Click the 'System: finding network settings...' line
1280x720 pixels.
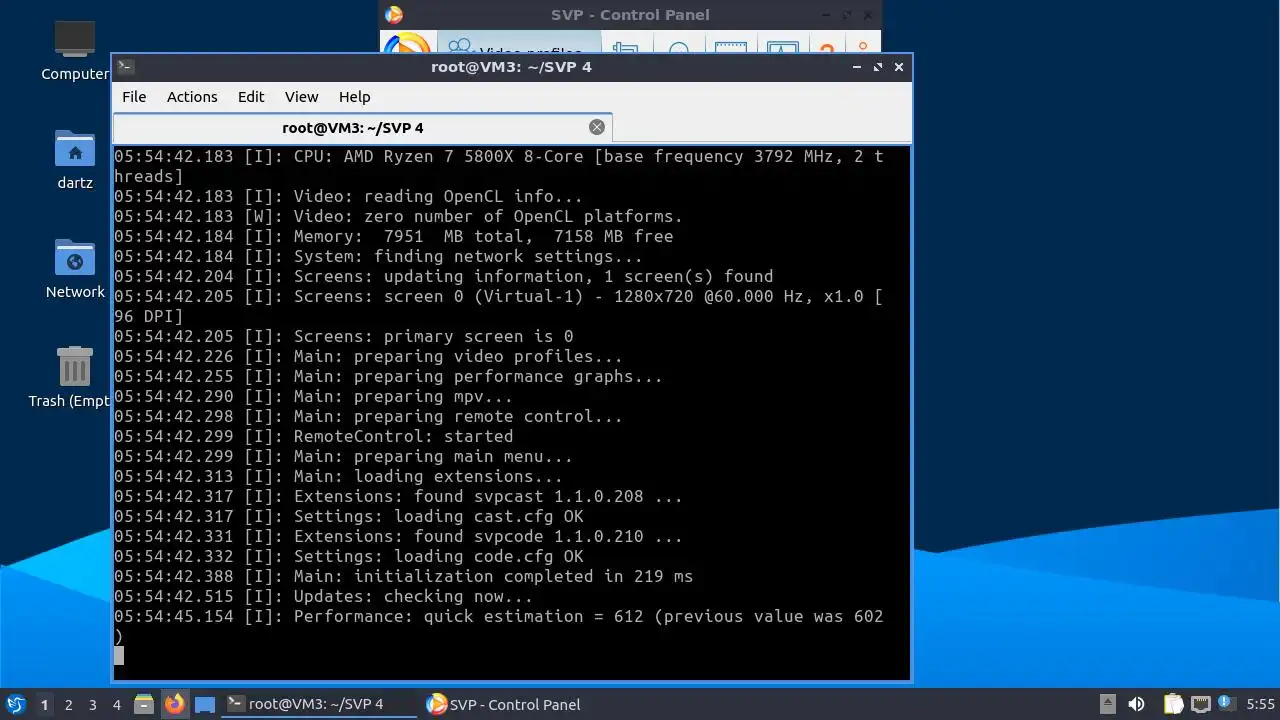pos(378,256)
